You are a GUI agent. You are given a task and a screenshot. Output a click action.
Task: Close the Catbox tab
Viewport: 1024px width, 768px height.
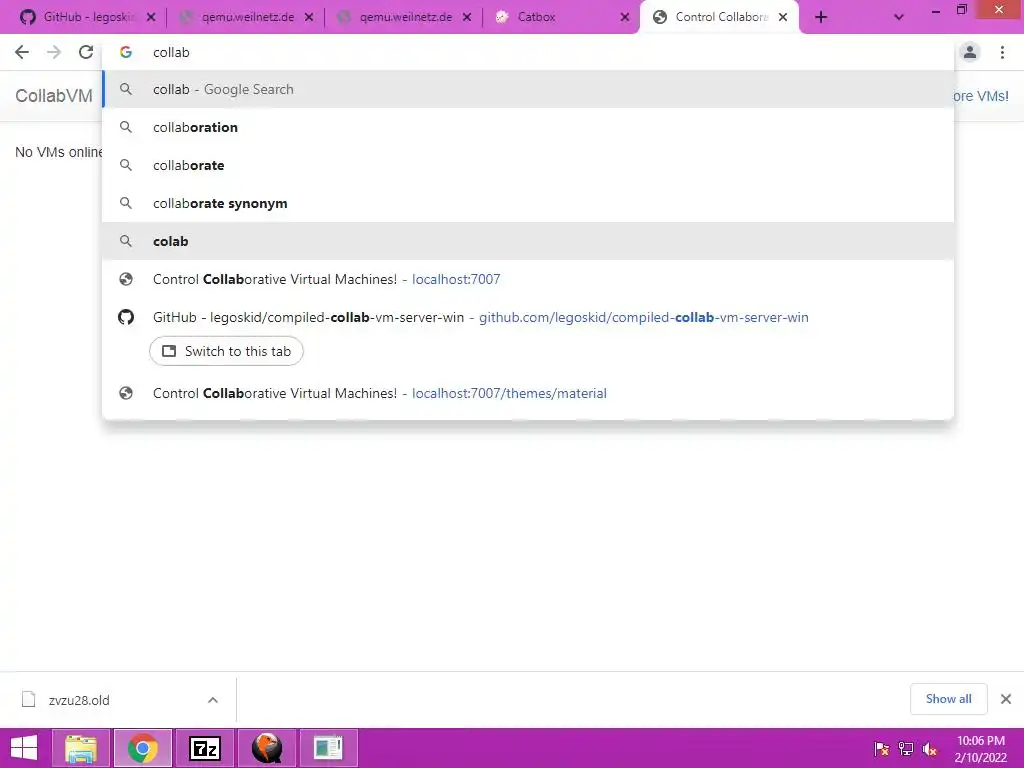[x=625, y=18]
